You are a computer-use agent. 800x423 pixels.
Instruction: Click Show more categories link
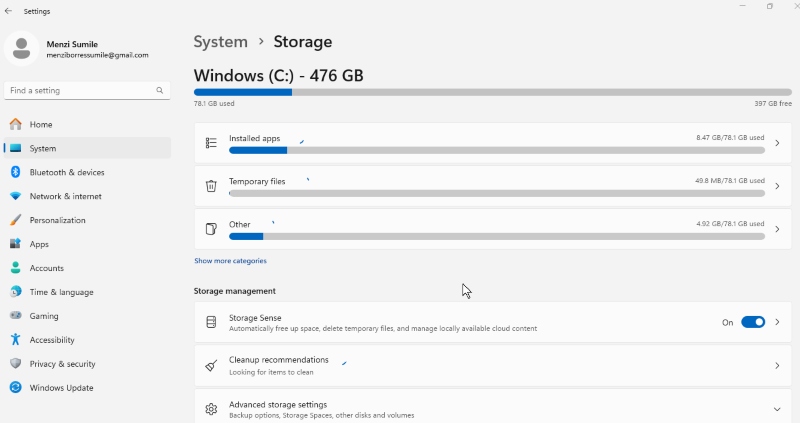[230, 261]
